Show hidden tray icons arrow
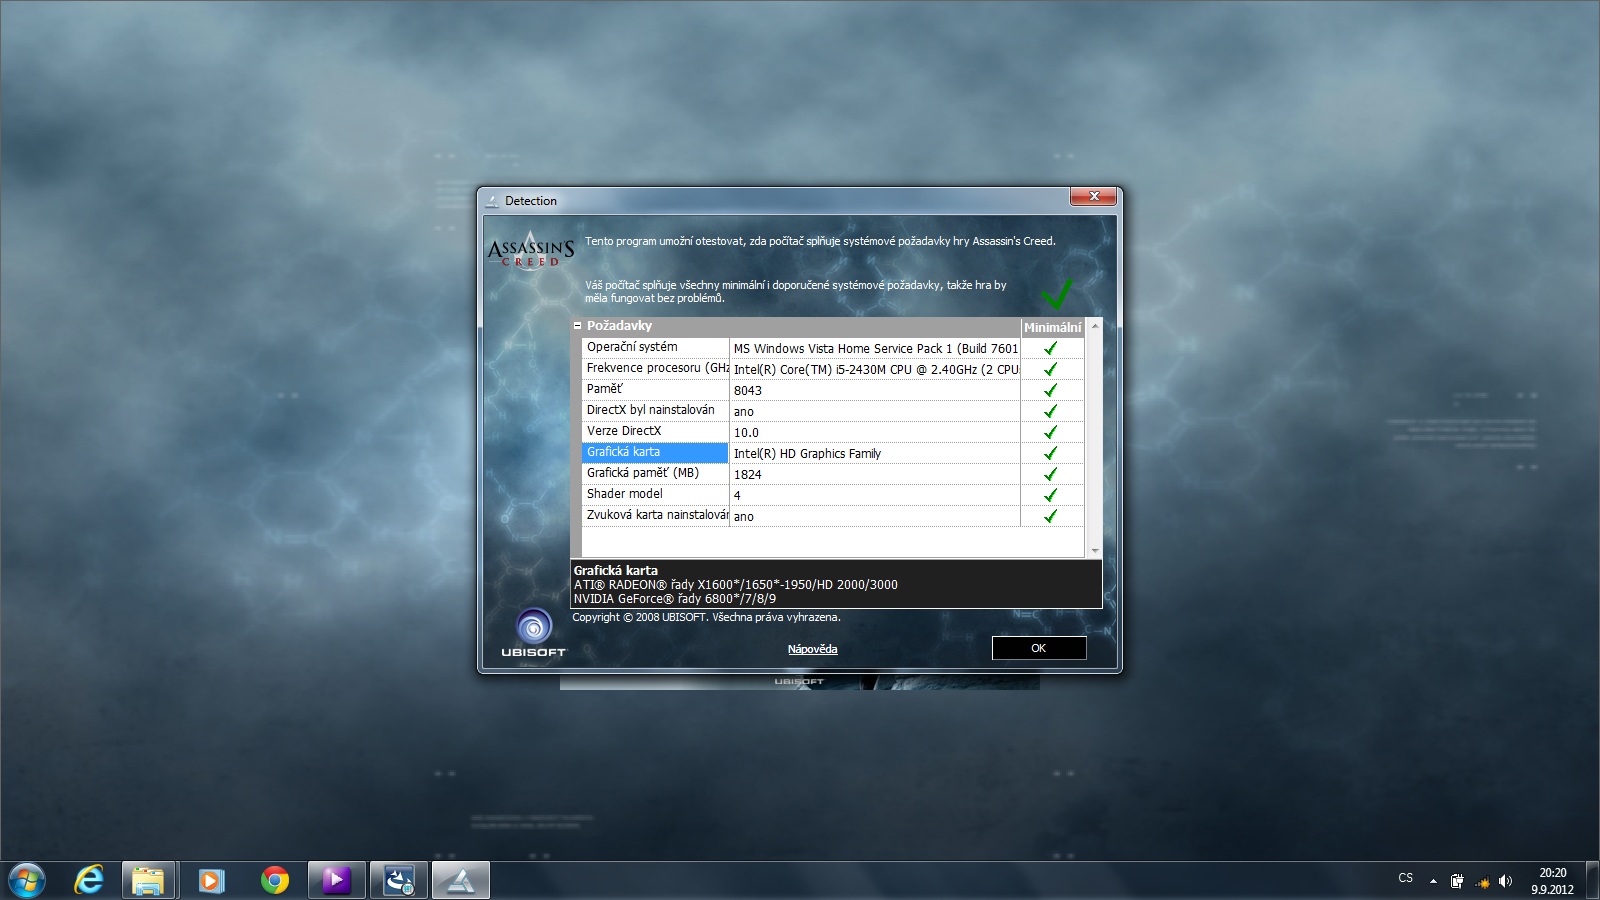1600x900 pixels. pos(1433,881)
